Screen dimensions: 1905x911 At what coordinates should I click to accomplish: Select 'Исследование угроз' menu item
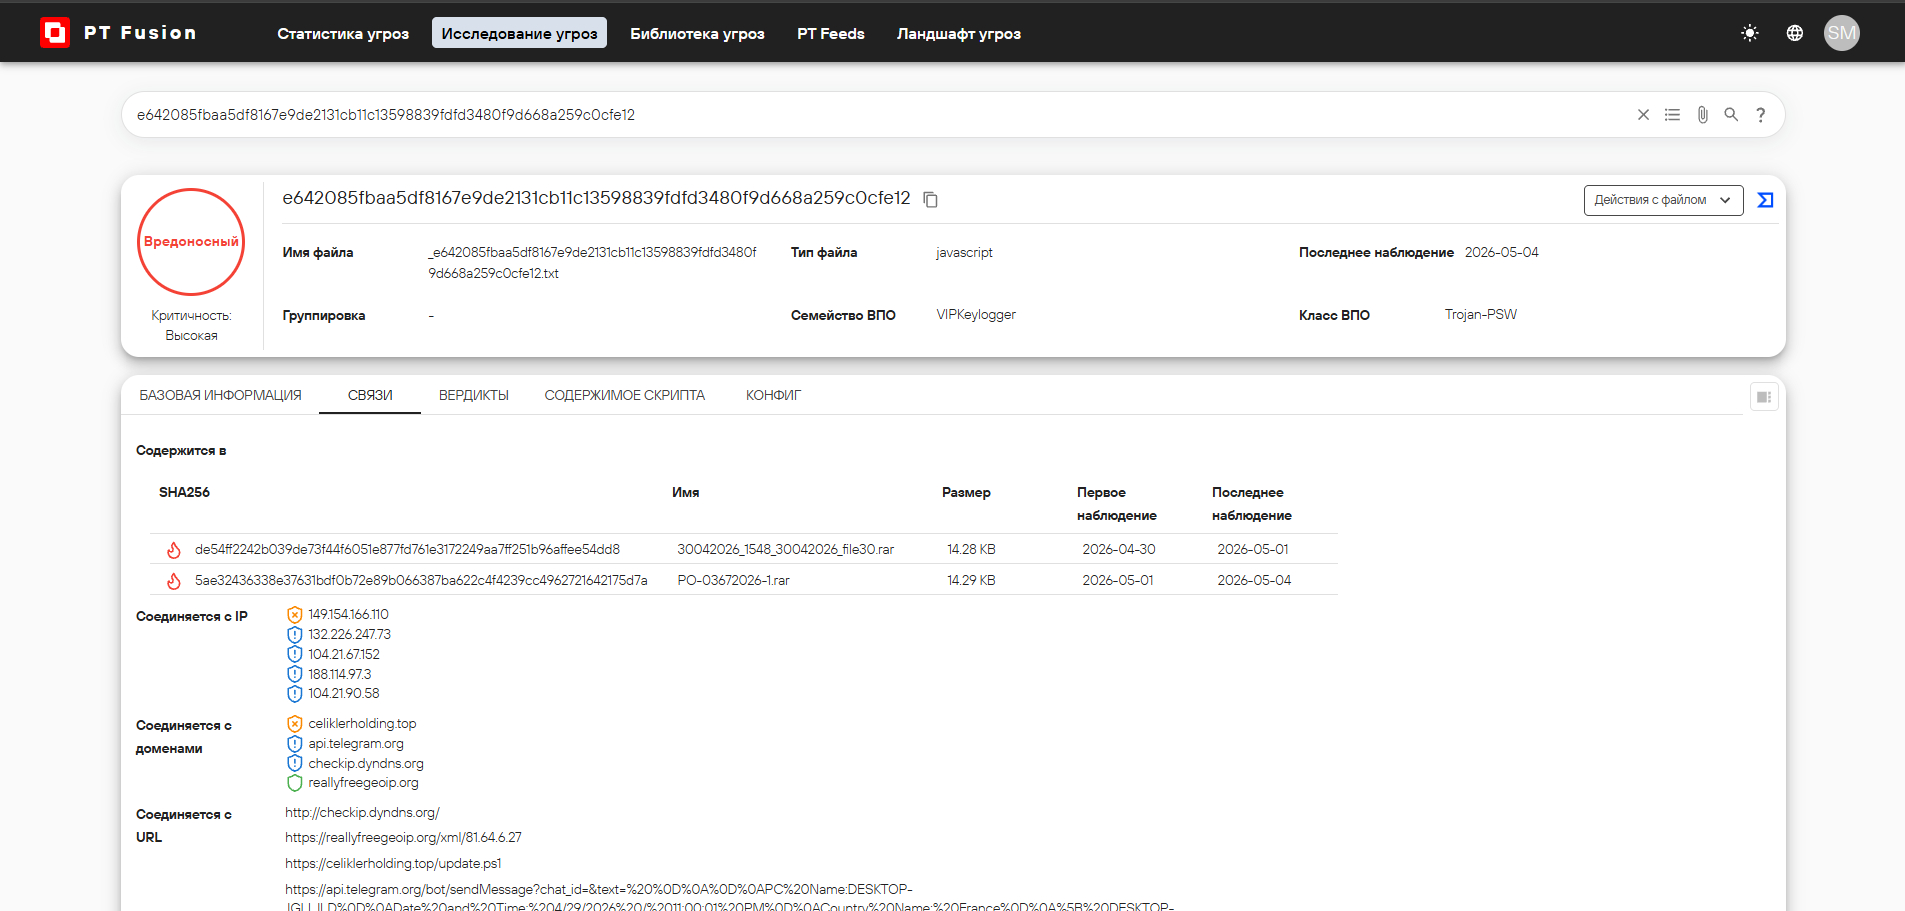point(519,33)
